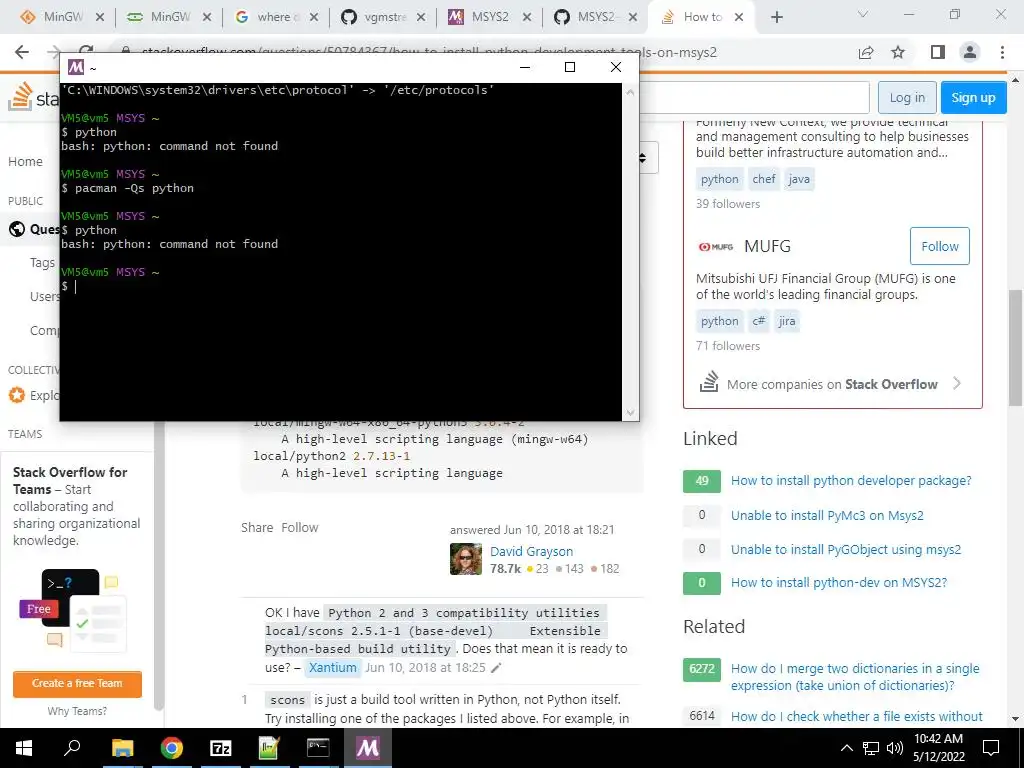Click the jira tag
Viewport: 1024px width, 768px height.
coord(787,321)
